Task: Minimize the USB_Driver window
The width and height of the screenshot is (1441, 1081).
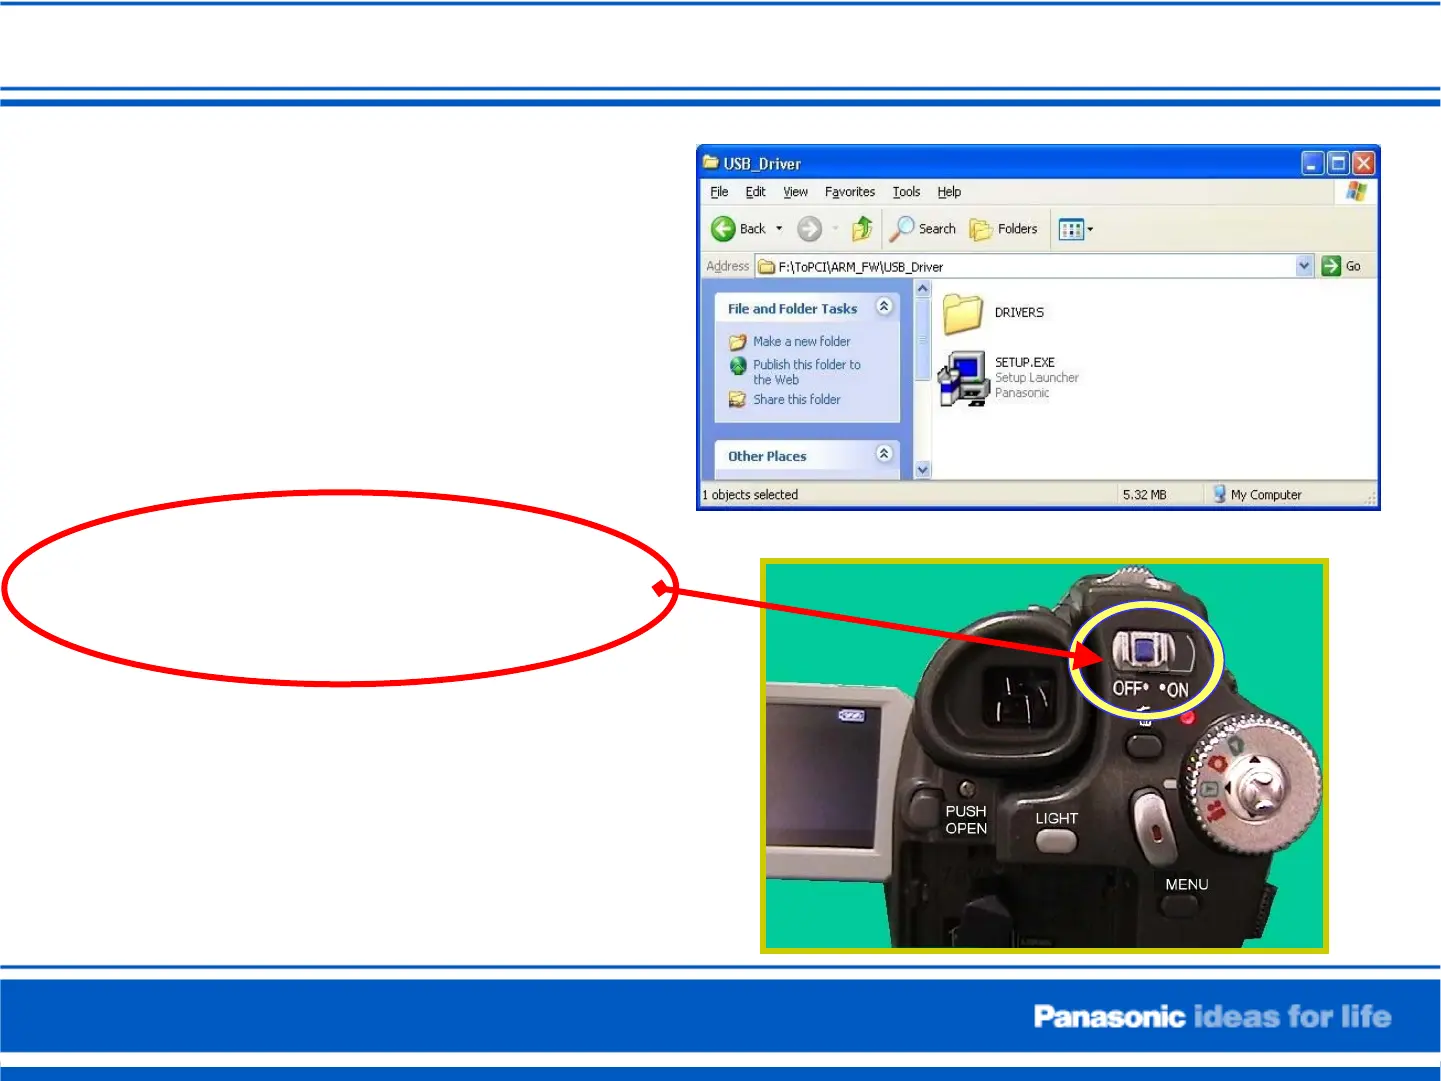Action: [1313, 163]
